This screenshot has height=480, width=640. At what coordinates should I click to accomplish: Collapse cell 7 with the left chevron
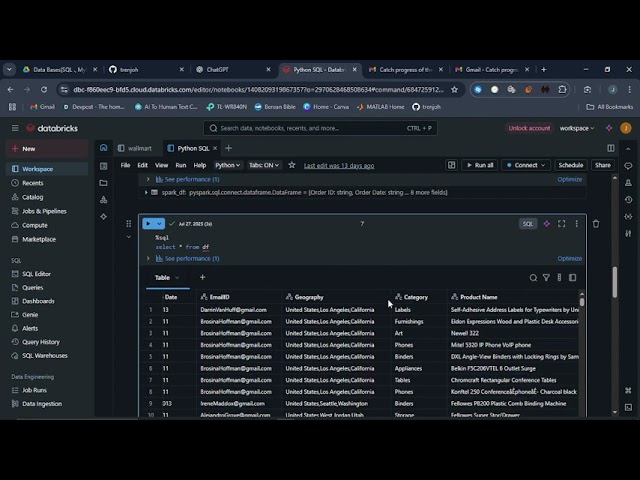click(129, 237)
